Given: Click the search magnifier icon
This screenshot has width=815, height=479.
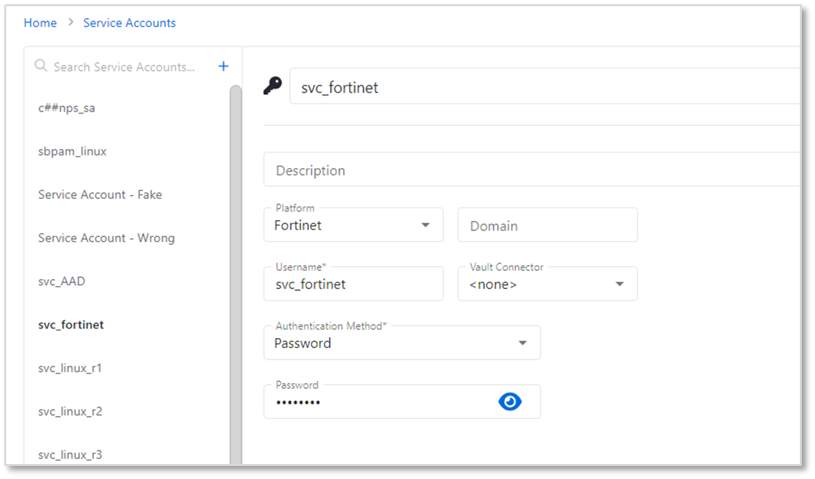Looking at the screenshot, I should 41,66.
